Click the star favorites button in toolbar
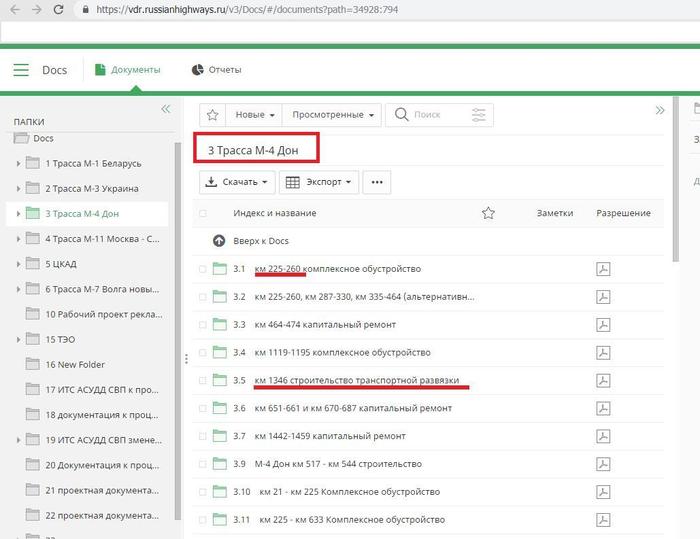This screenshot has width=700, height=539. pos(213,114)
